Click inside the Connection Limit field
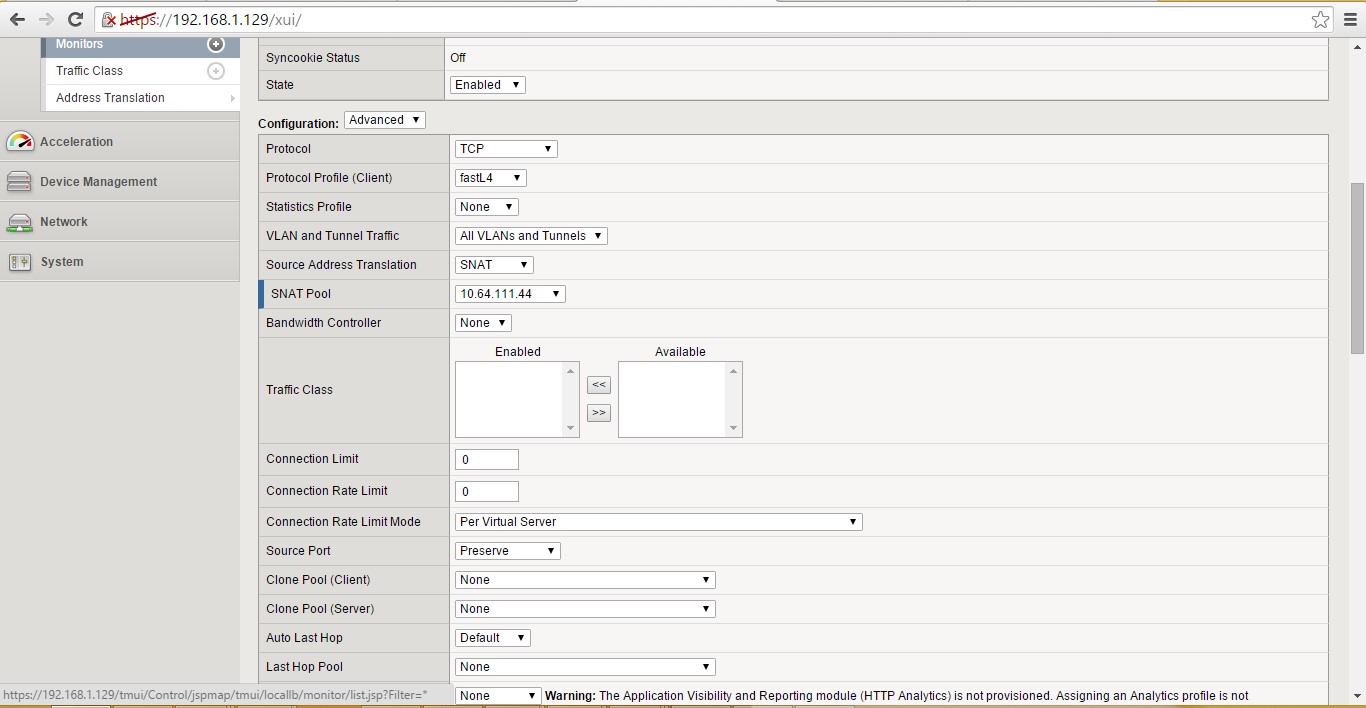The width and height of the screenshot is (1366, 708). (x=486, y=459)
